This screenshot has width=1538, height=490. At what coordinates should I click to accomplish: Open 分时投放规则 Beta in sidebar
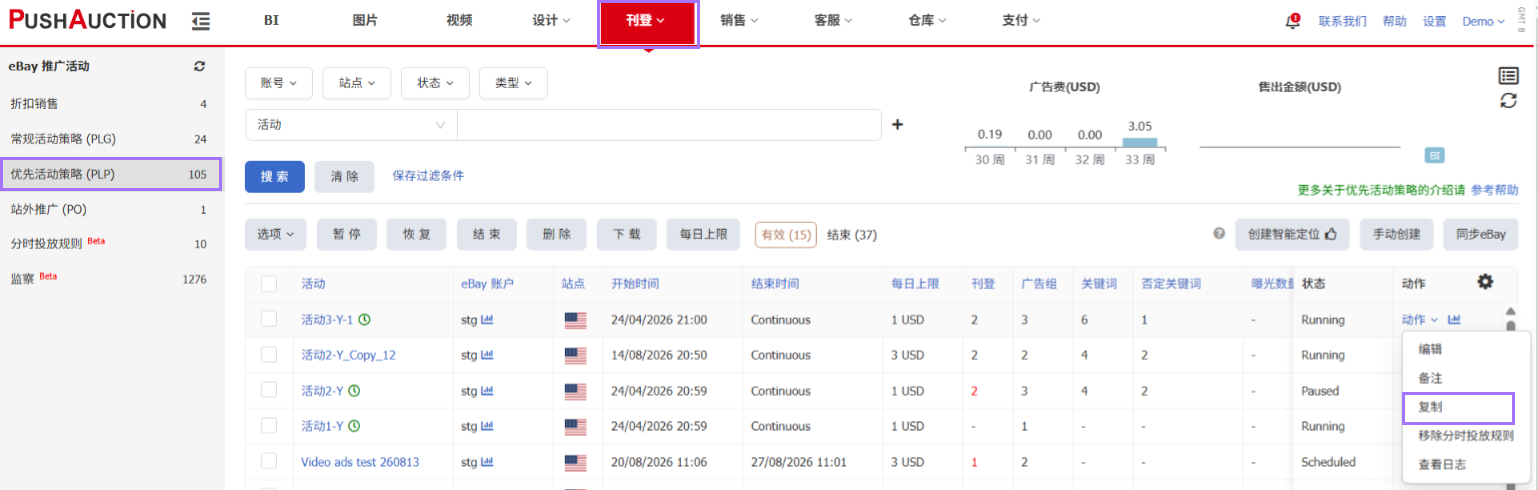point(110,244)
